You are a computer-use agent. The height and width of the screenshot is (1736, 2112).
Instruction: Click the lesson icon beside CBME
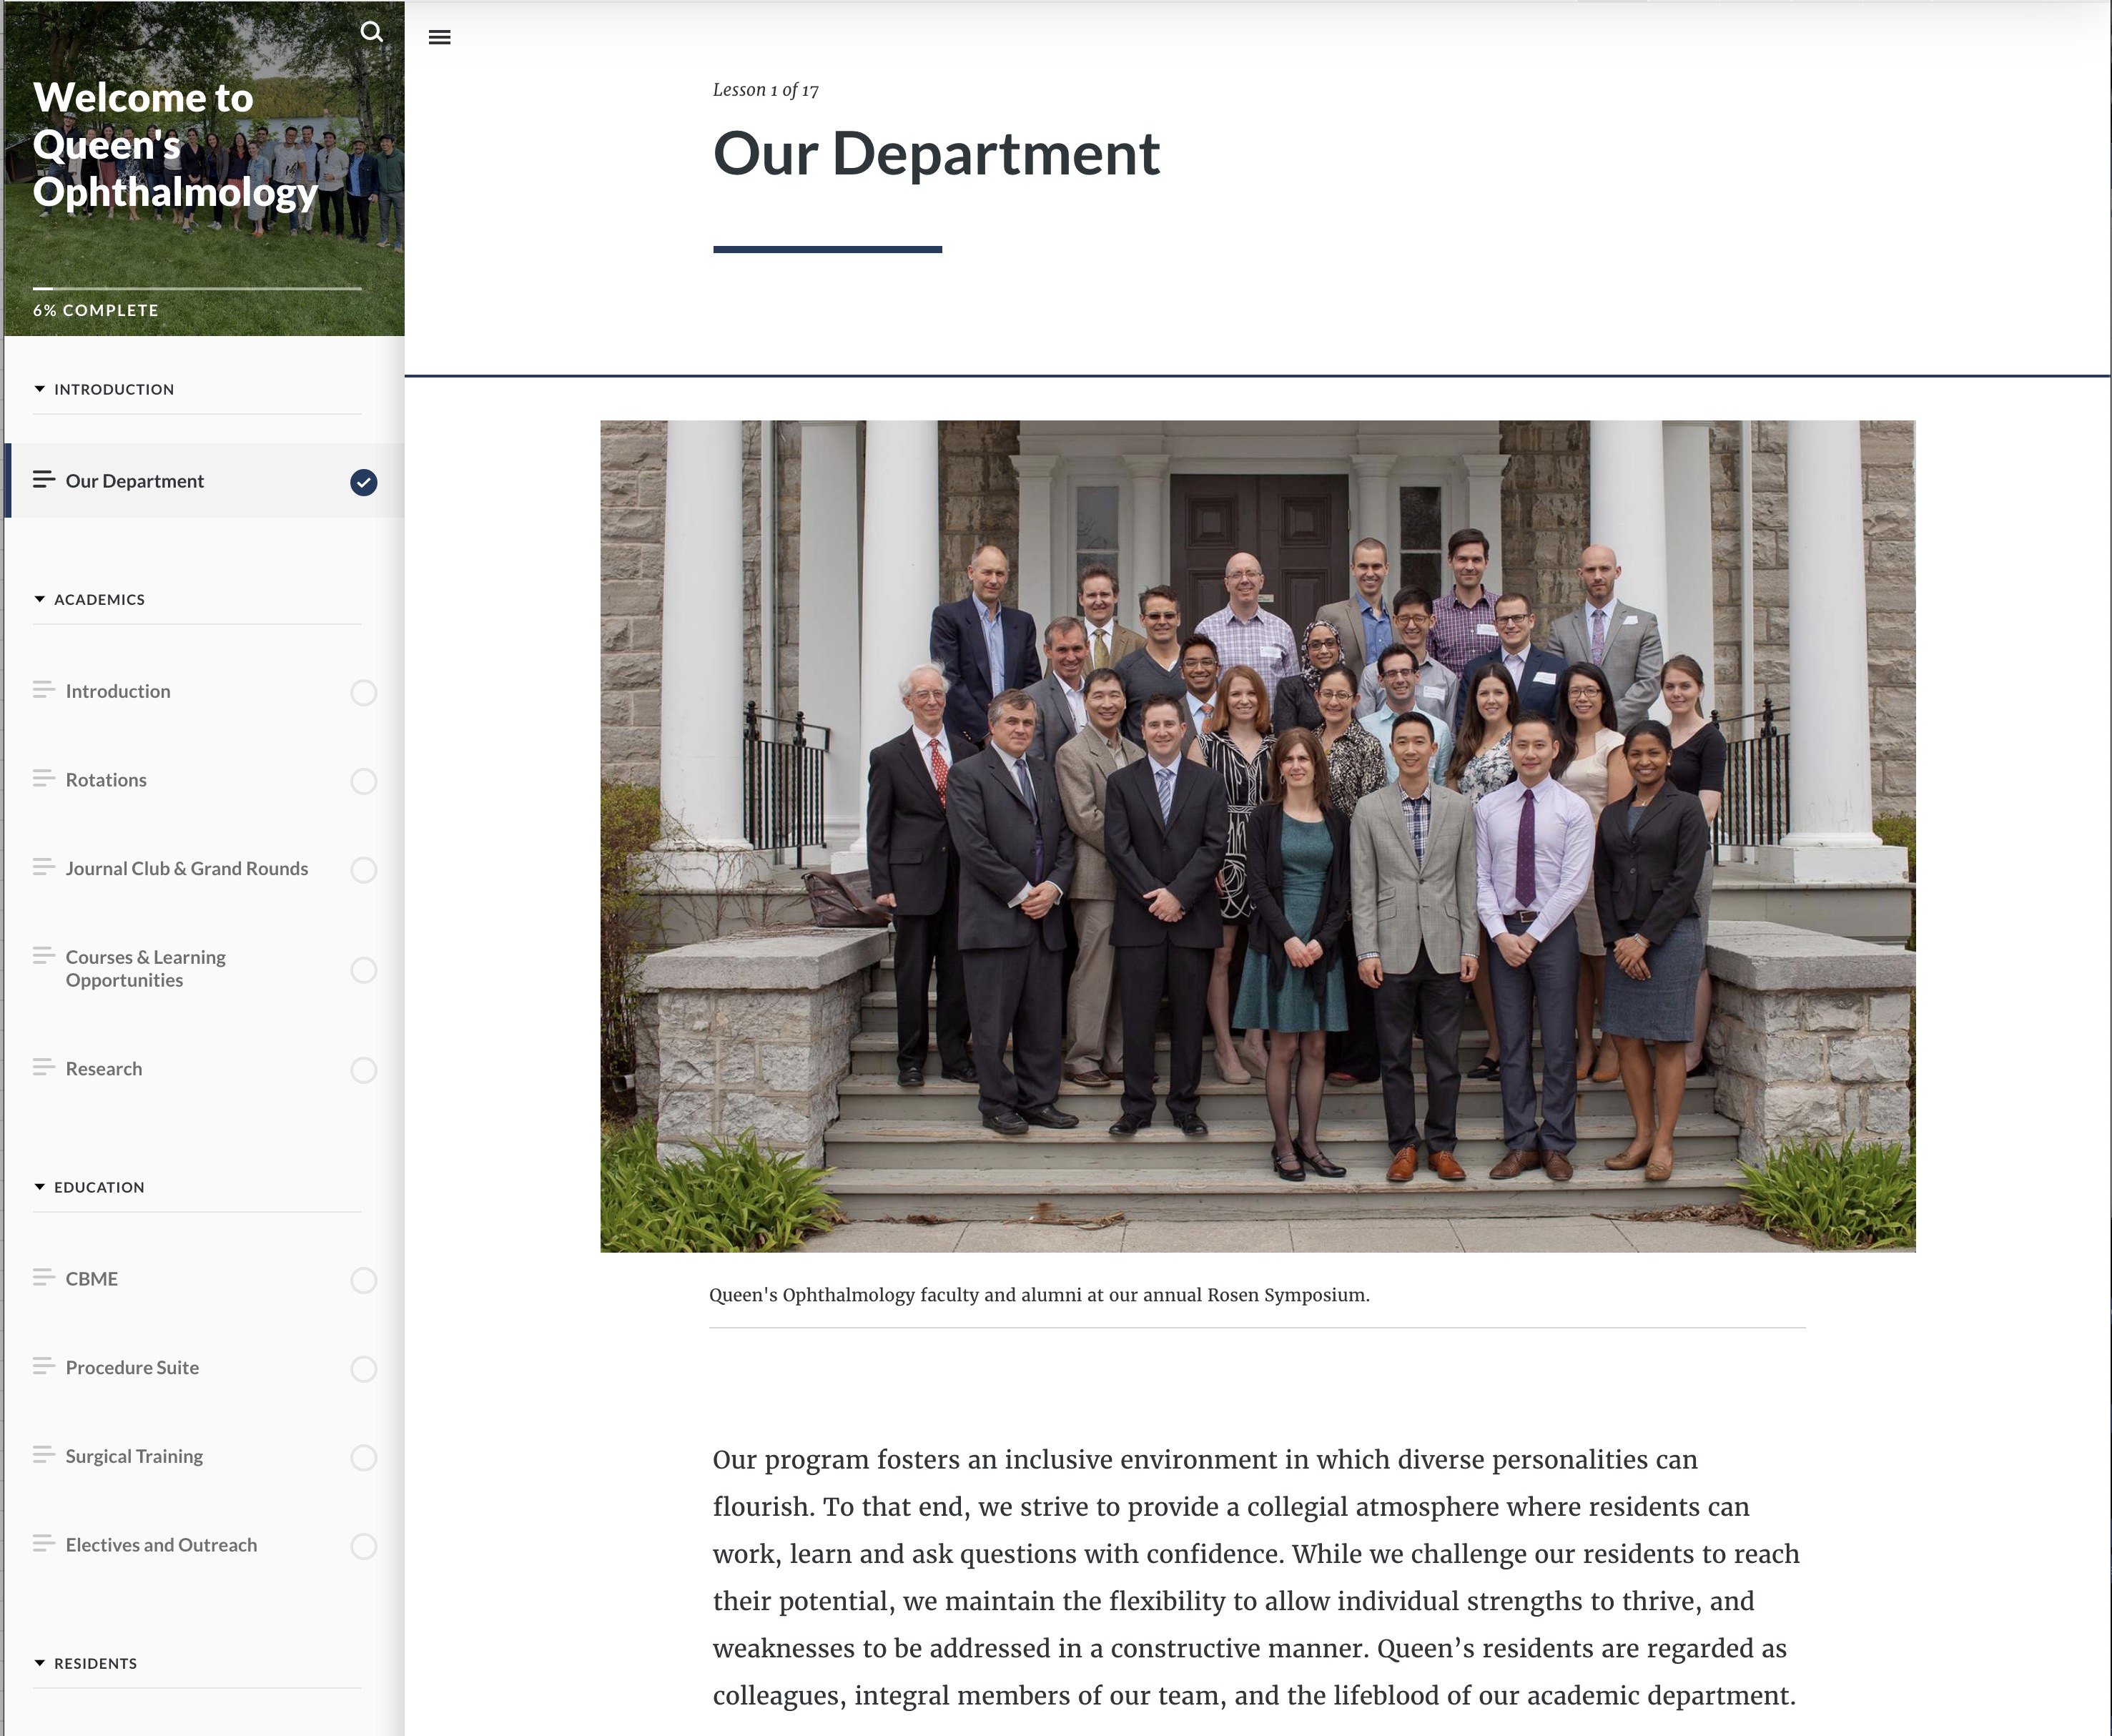[43, 1278]
